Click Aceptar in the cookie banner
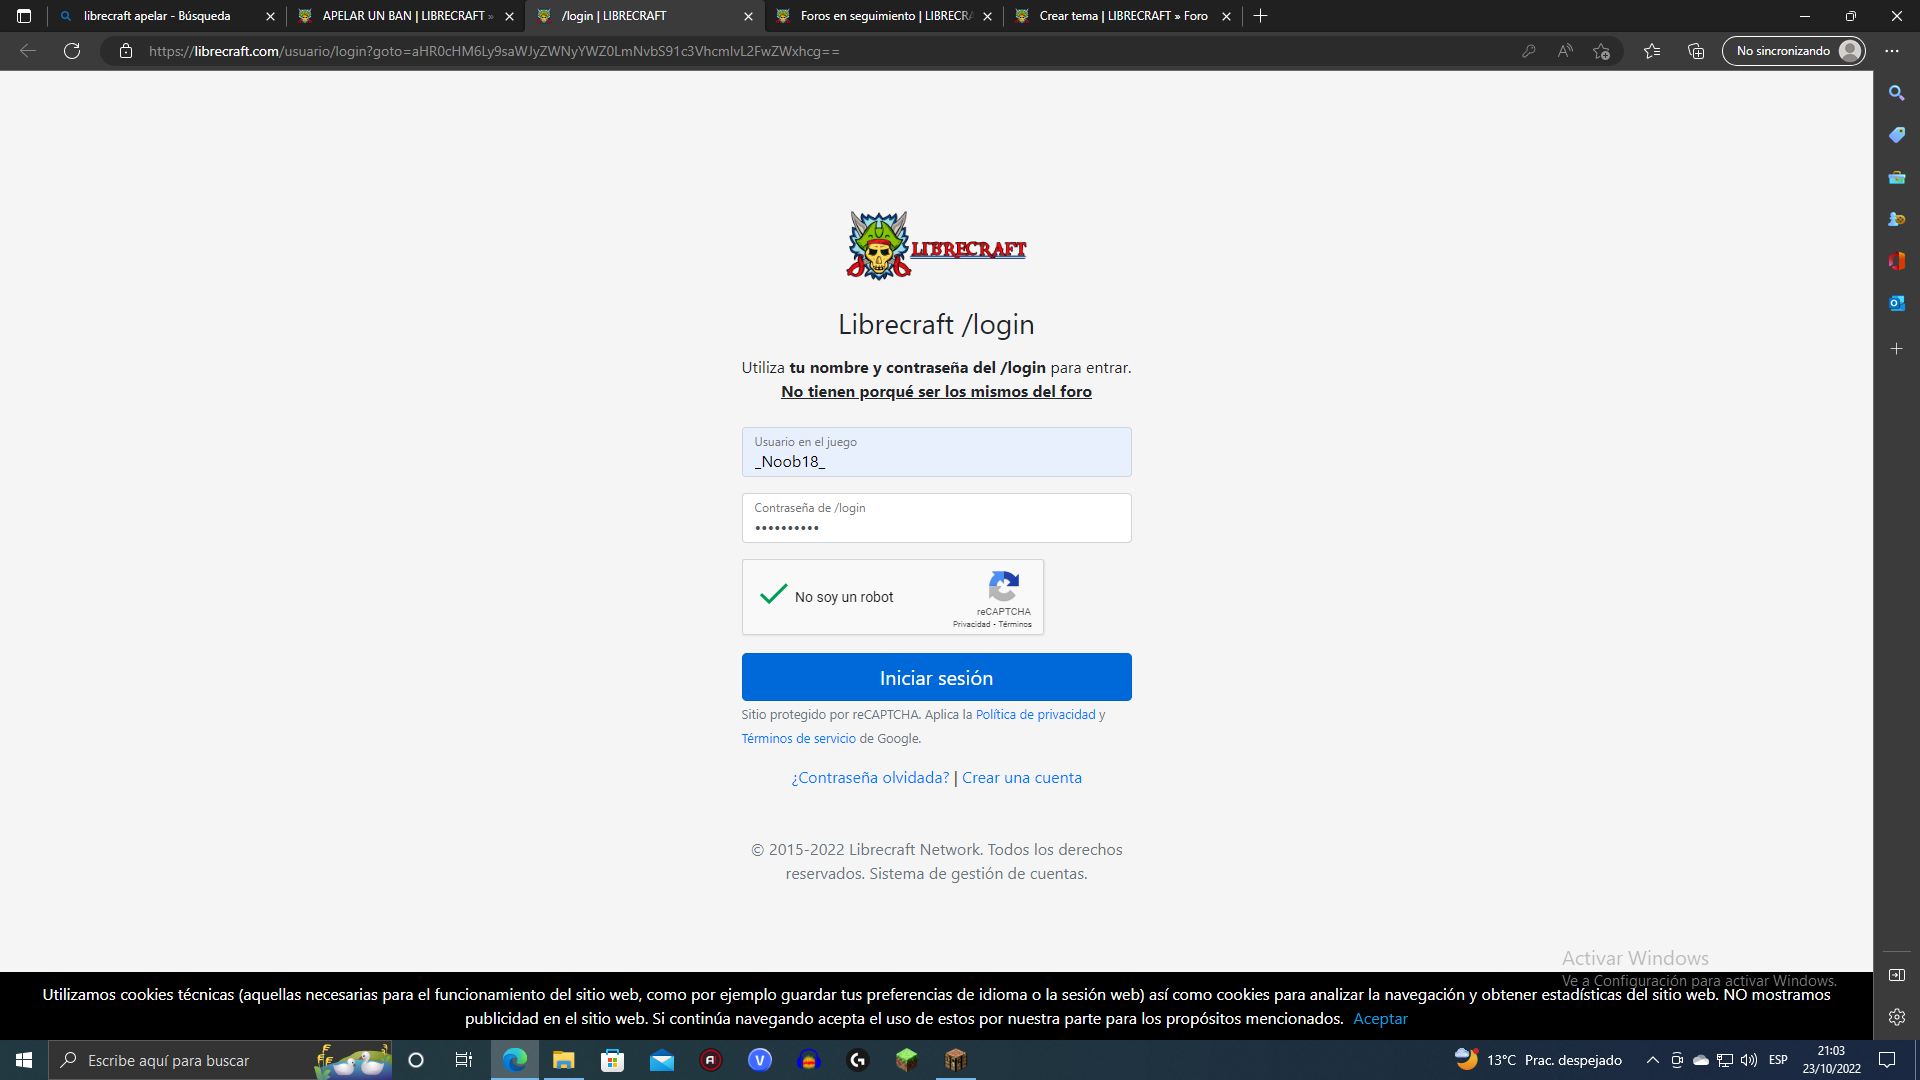 [x=1380, y=1018]
